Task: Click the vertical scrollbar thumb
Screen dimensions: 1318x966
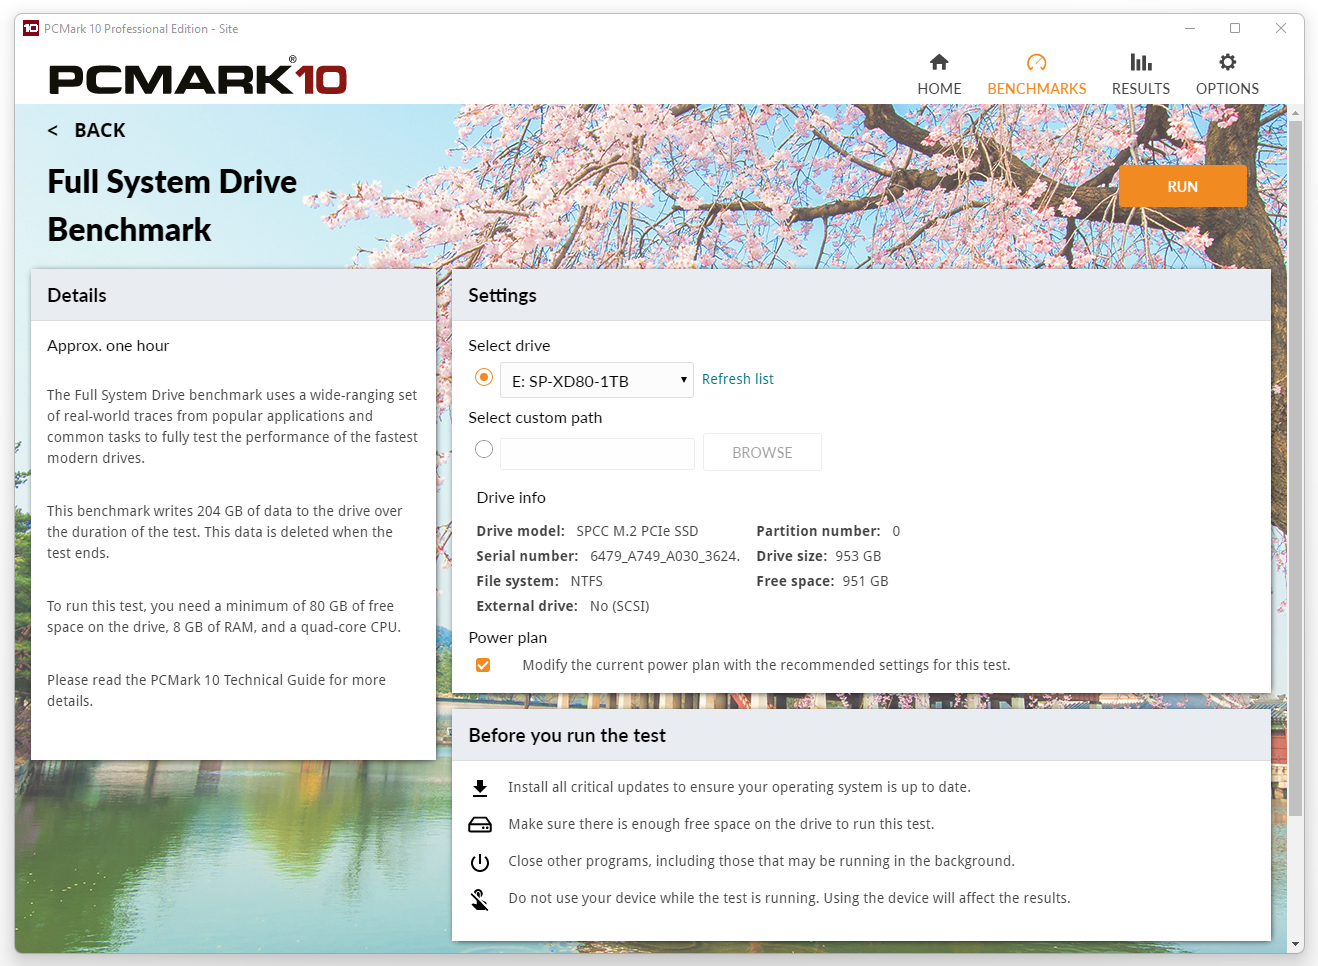Action: pos(1296,468)
